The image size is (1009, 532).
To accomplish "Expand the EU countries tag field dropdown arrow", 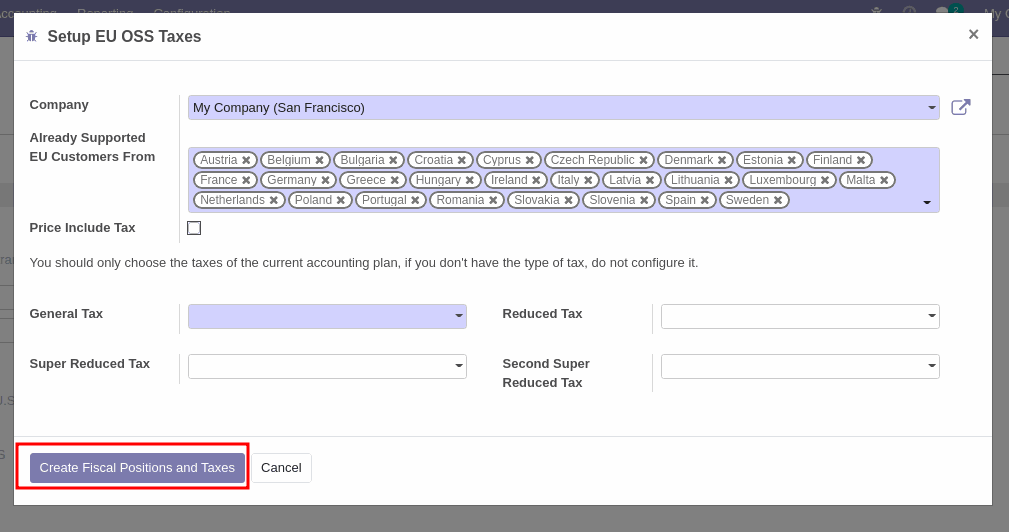I will [927, 202].
